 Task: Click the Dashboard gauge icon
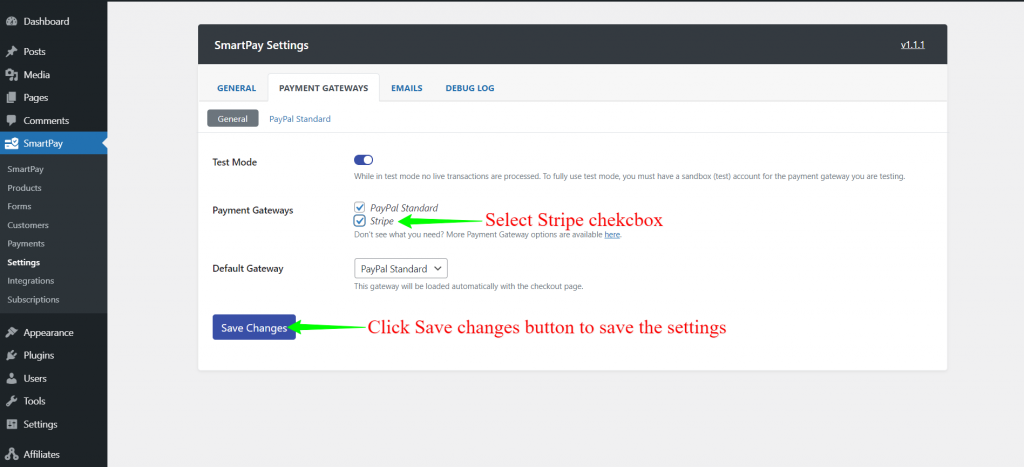coord(11,22)
